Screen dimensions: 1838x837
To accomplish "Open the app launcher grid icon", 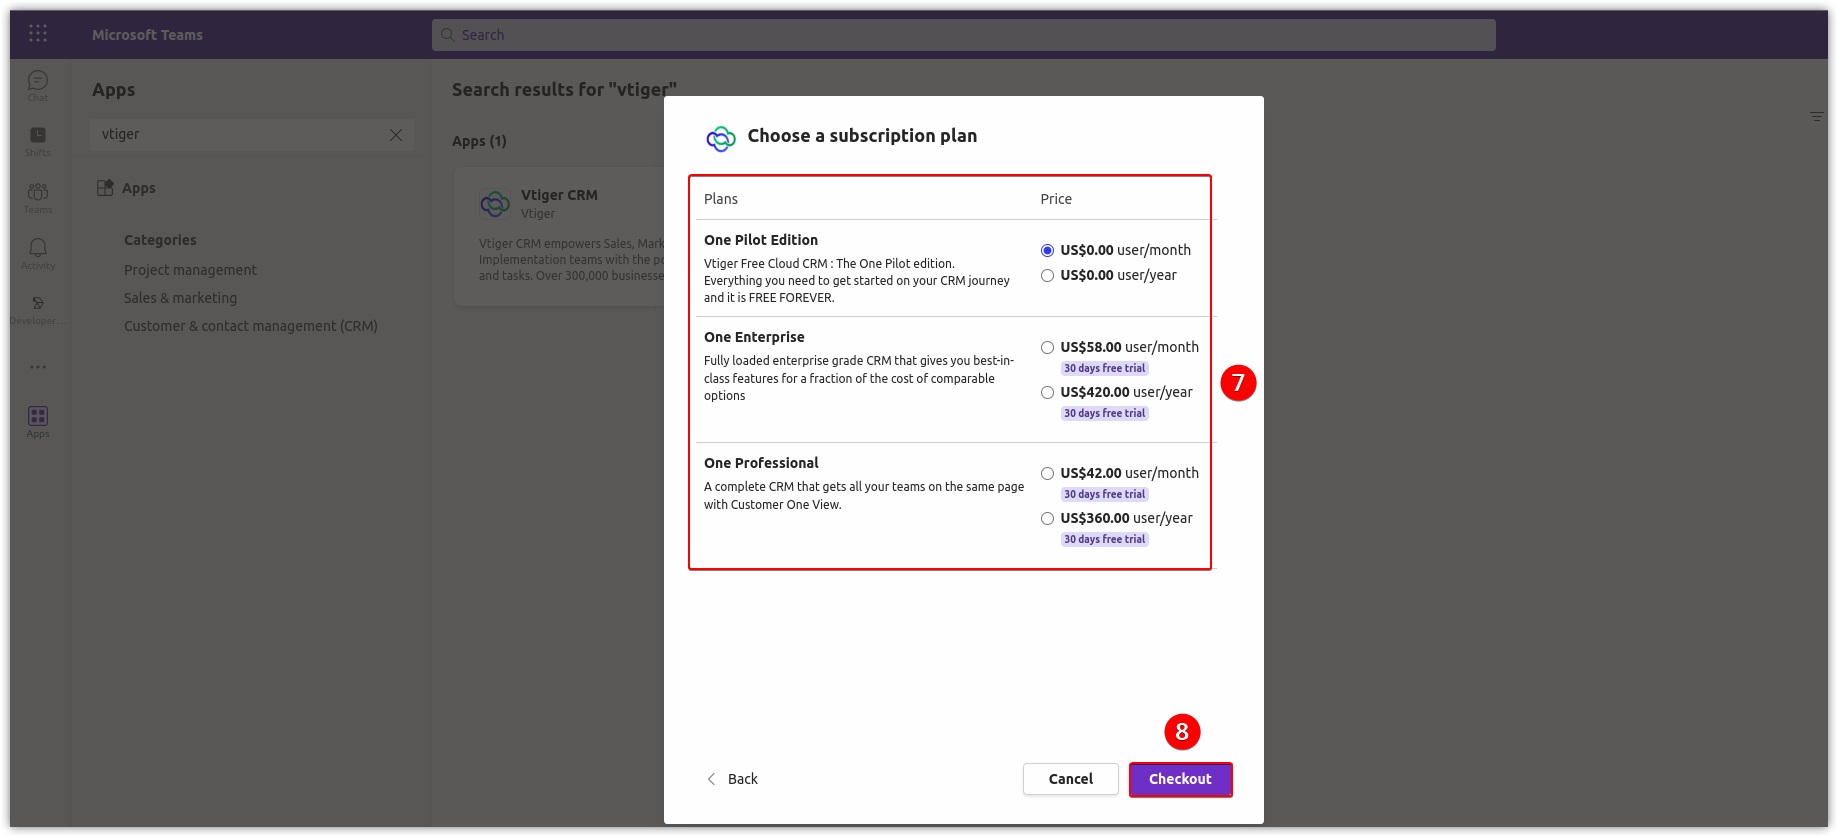I will [x=38, y=34].
